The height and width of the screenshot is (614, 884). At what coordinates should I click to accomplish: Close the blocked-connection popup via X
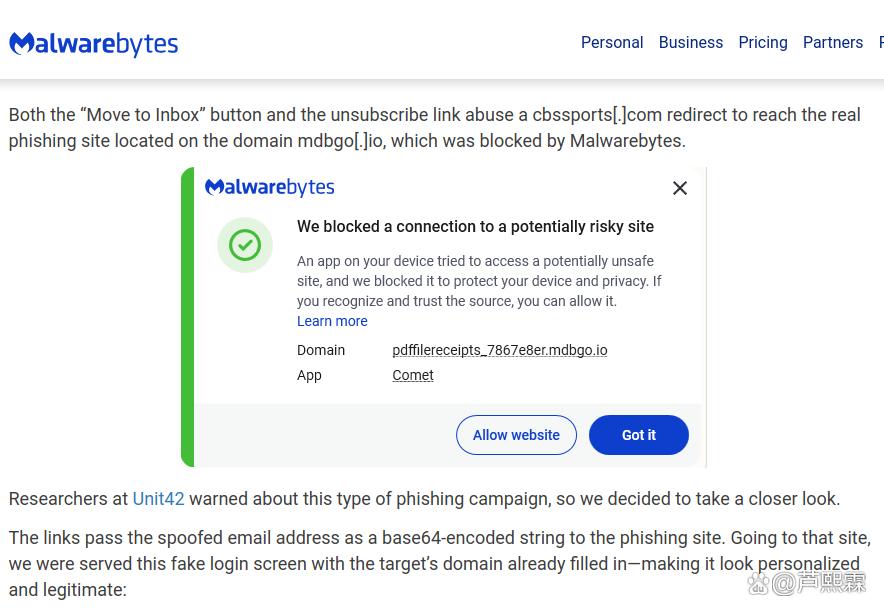point(680,188)
